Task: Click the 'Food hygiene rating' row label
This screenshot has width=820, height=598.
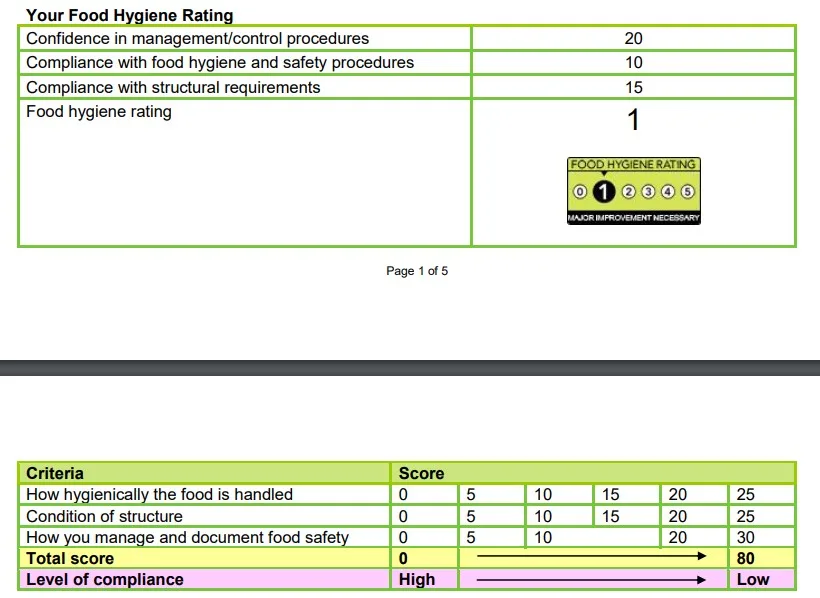Action: (99, 111)
